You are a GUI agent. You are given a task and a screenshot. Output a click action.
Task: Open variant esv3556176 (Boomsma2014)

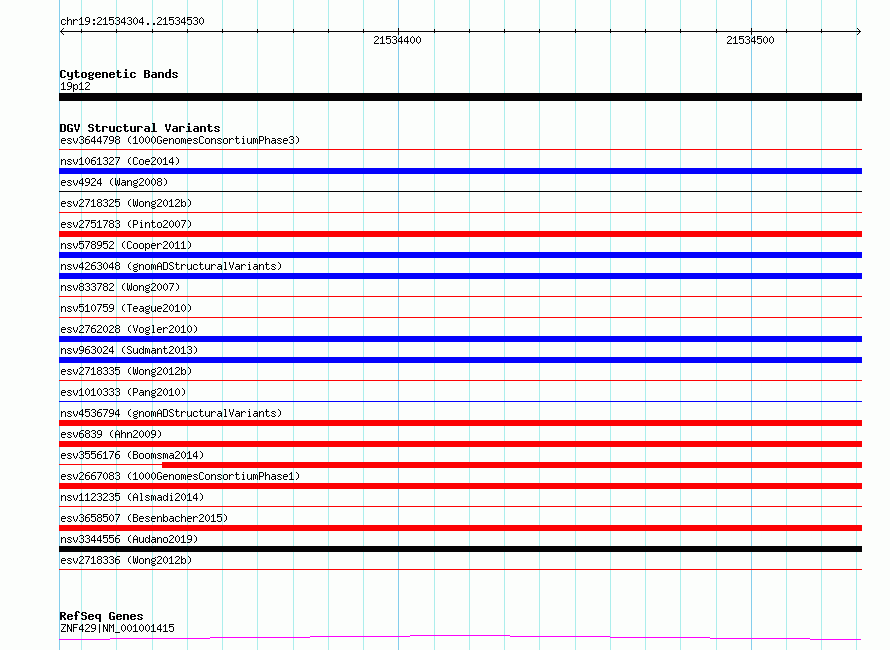point(132,455)
